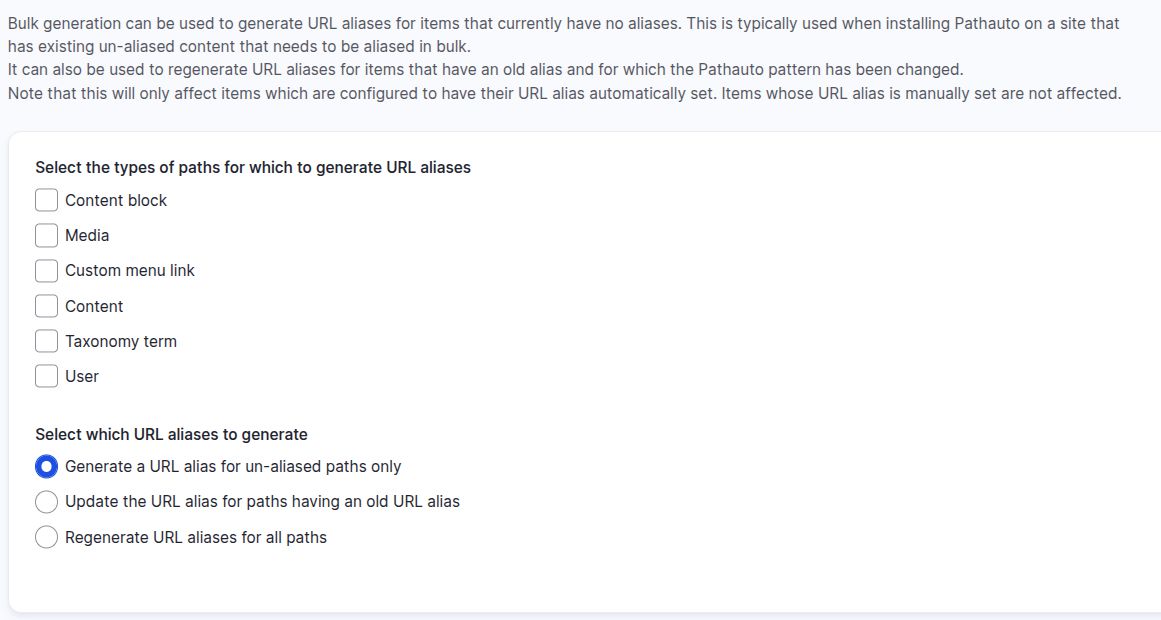This screenshot has height=620, width=1161.
Task: Click the "Taxonomy term" label text
Action: click(x=121, y=342)
